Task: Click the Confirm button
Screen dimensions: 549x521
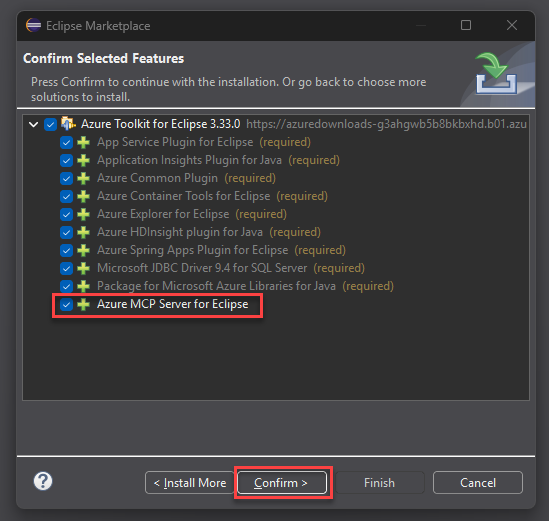Action: pos(282,483)
